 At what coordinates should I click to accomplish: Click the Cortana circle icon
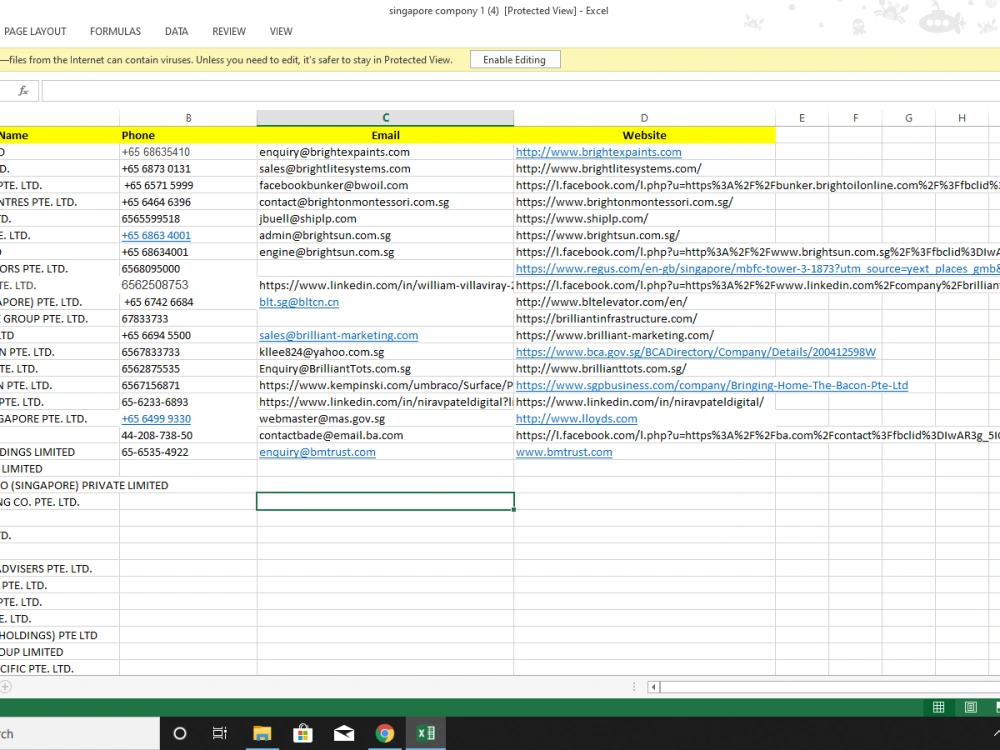click(x=180, y=733)
